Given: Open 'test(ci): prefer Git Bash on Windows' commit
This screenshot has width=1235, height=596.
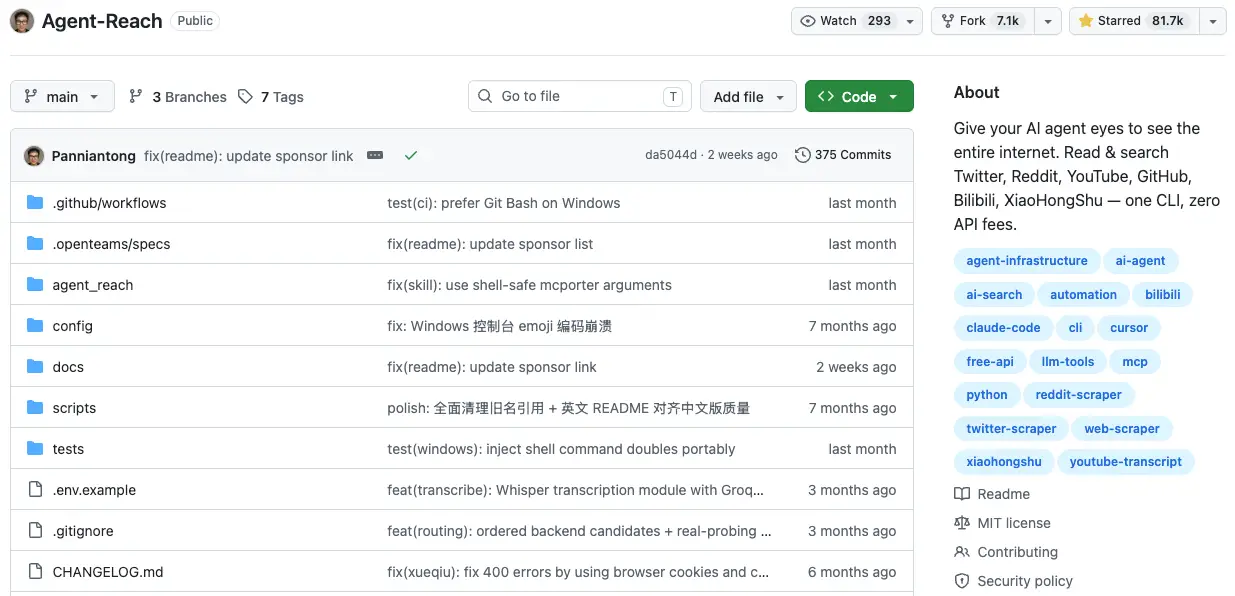Looking at the screenshot, I should point(504,203).
